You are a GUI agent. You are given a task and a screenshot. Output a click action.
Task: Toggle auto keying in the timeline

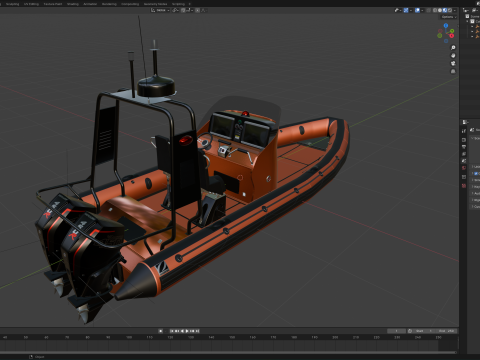click(x=161, y=331)
